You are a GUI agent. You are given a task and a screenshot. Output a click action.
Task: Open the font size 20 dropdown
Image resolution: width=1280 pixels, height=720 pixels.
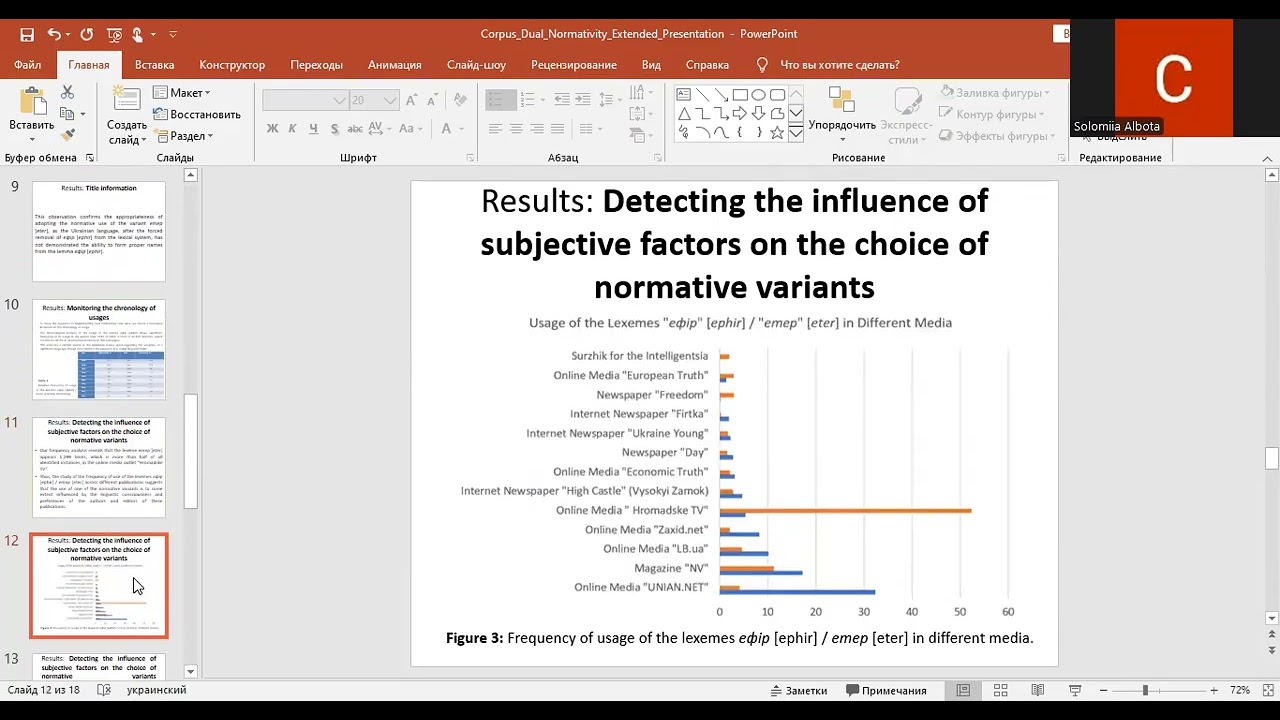point(390,100)
